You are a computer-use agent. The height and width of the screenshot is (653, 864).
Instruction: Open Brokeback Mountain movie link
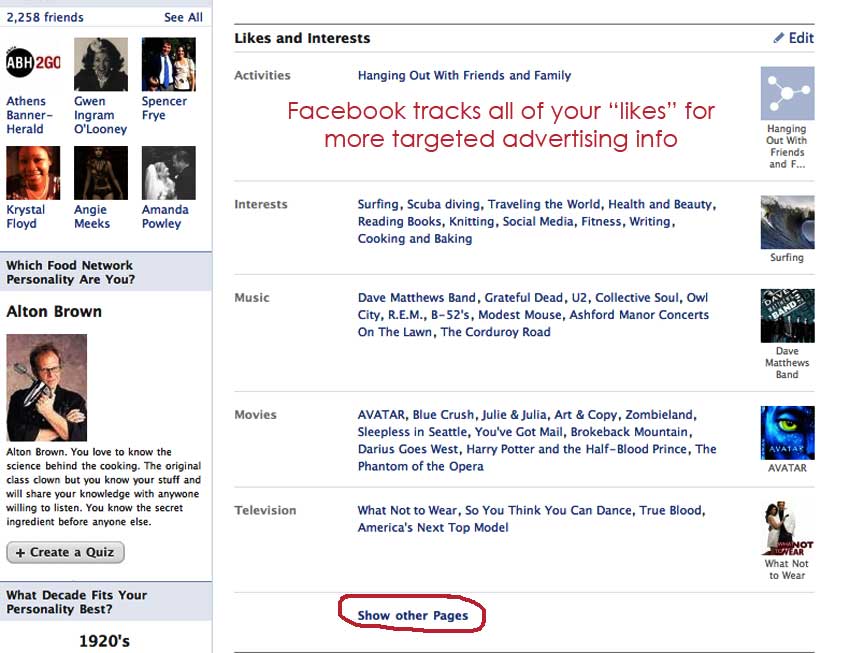tap(629, 431)
